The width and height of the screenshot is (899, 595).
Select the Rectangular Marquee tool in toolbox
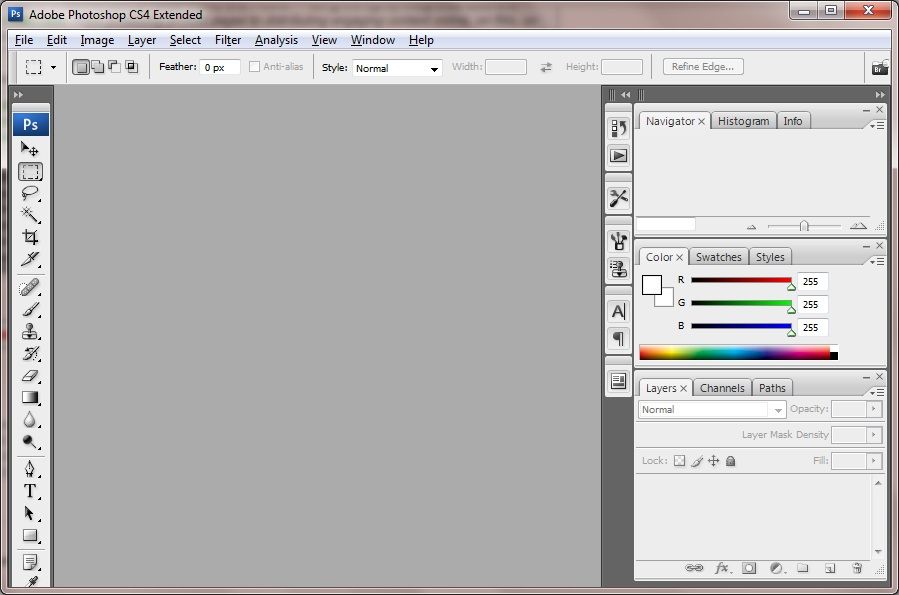coord(30,171)
